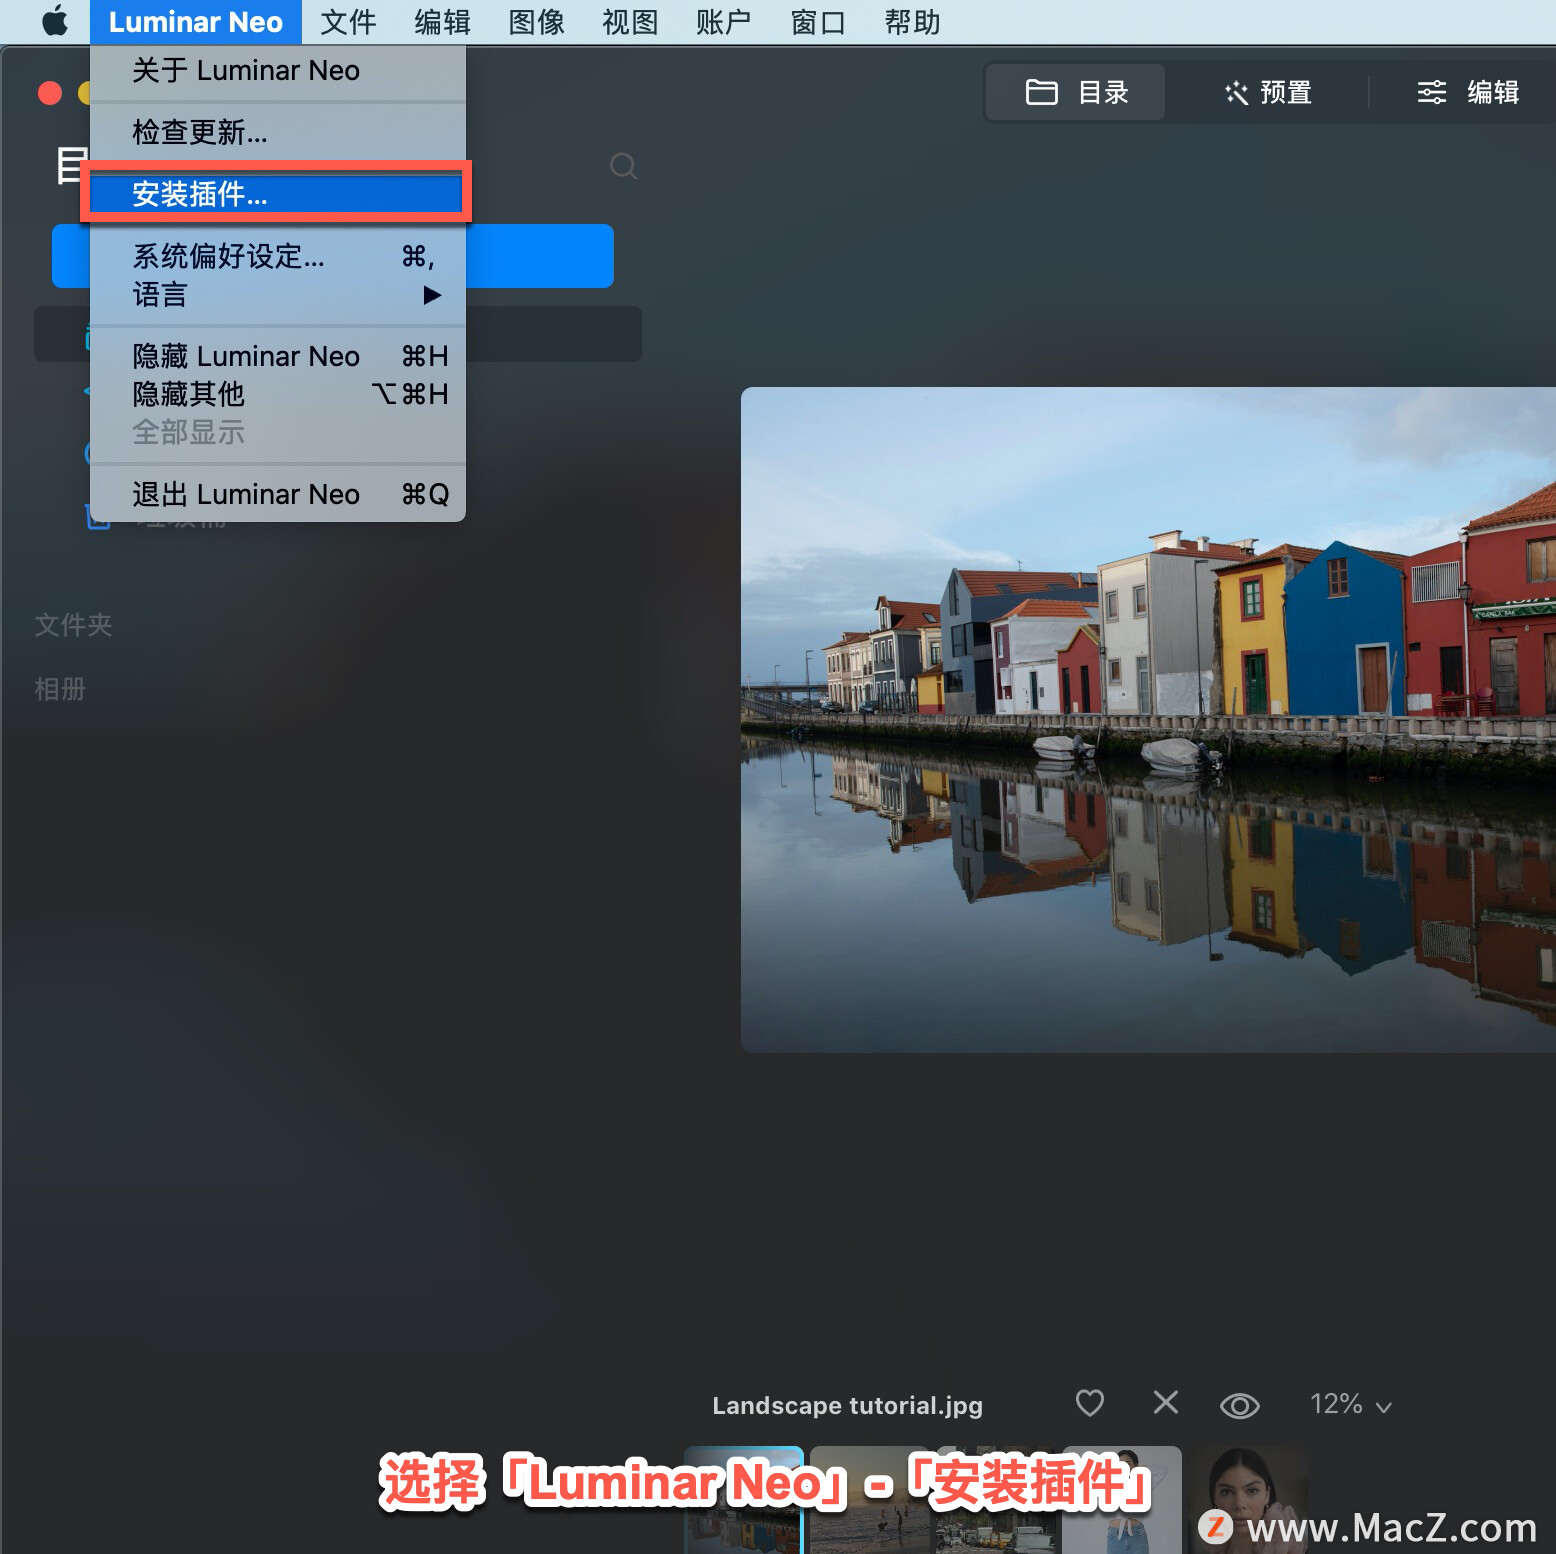
Task: Open the 窗口 menu
Action: [x=818, y=22]
